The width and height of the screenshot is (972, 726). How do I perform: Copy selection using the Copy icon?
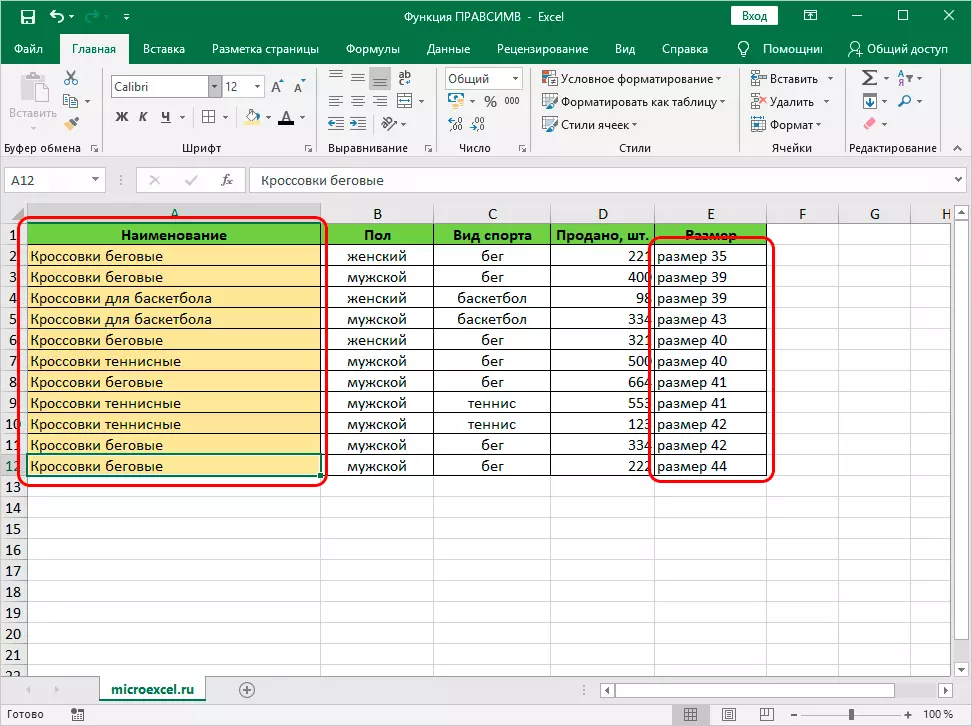click(71, 101)
